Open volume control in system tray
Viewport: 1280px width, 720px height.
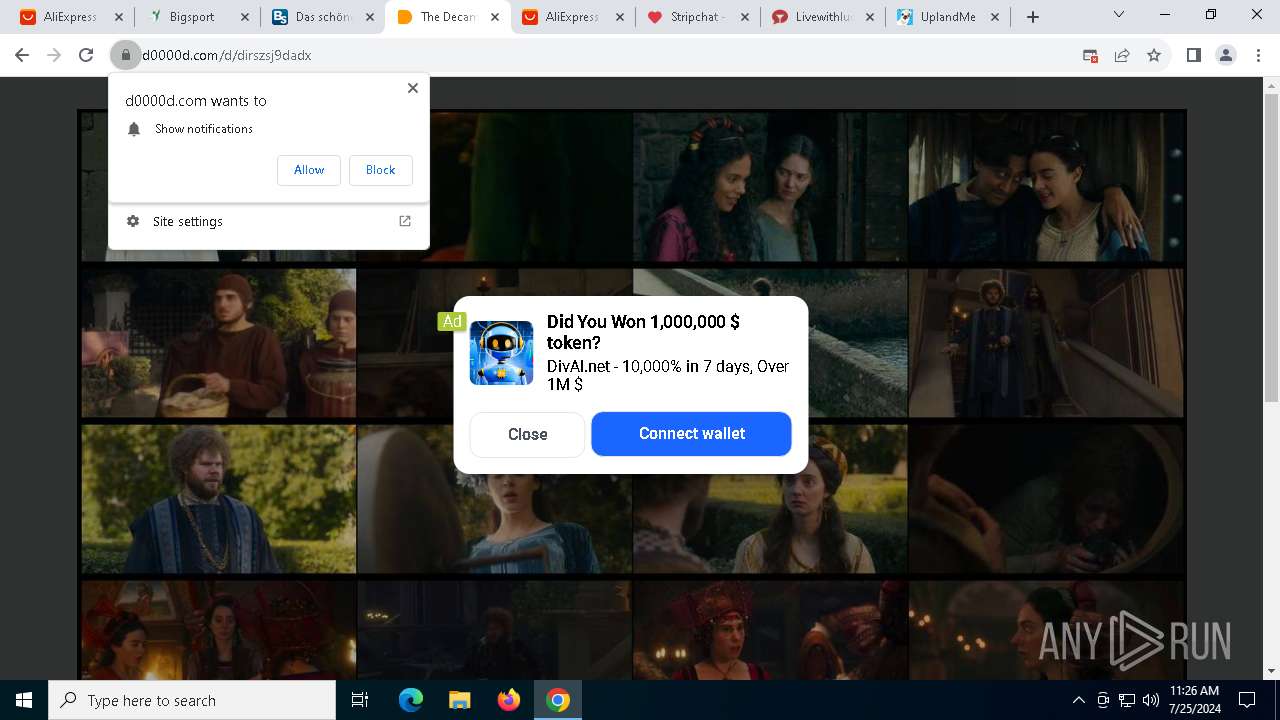(x=1150, y=700)
